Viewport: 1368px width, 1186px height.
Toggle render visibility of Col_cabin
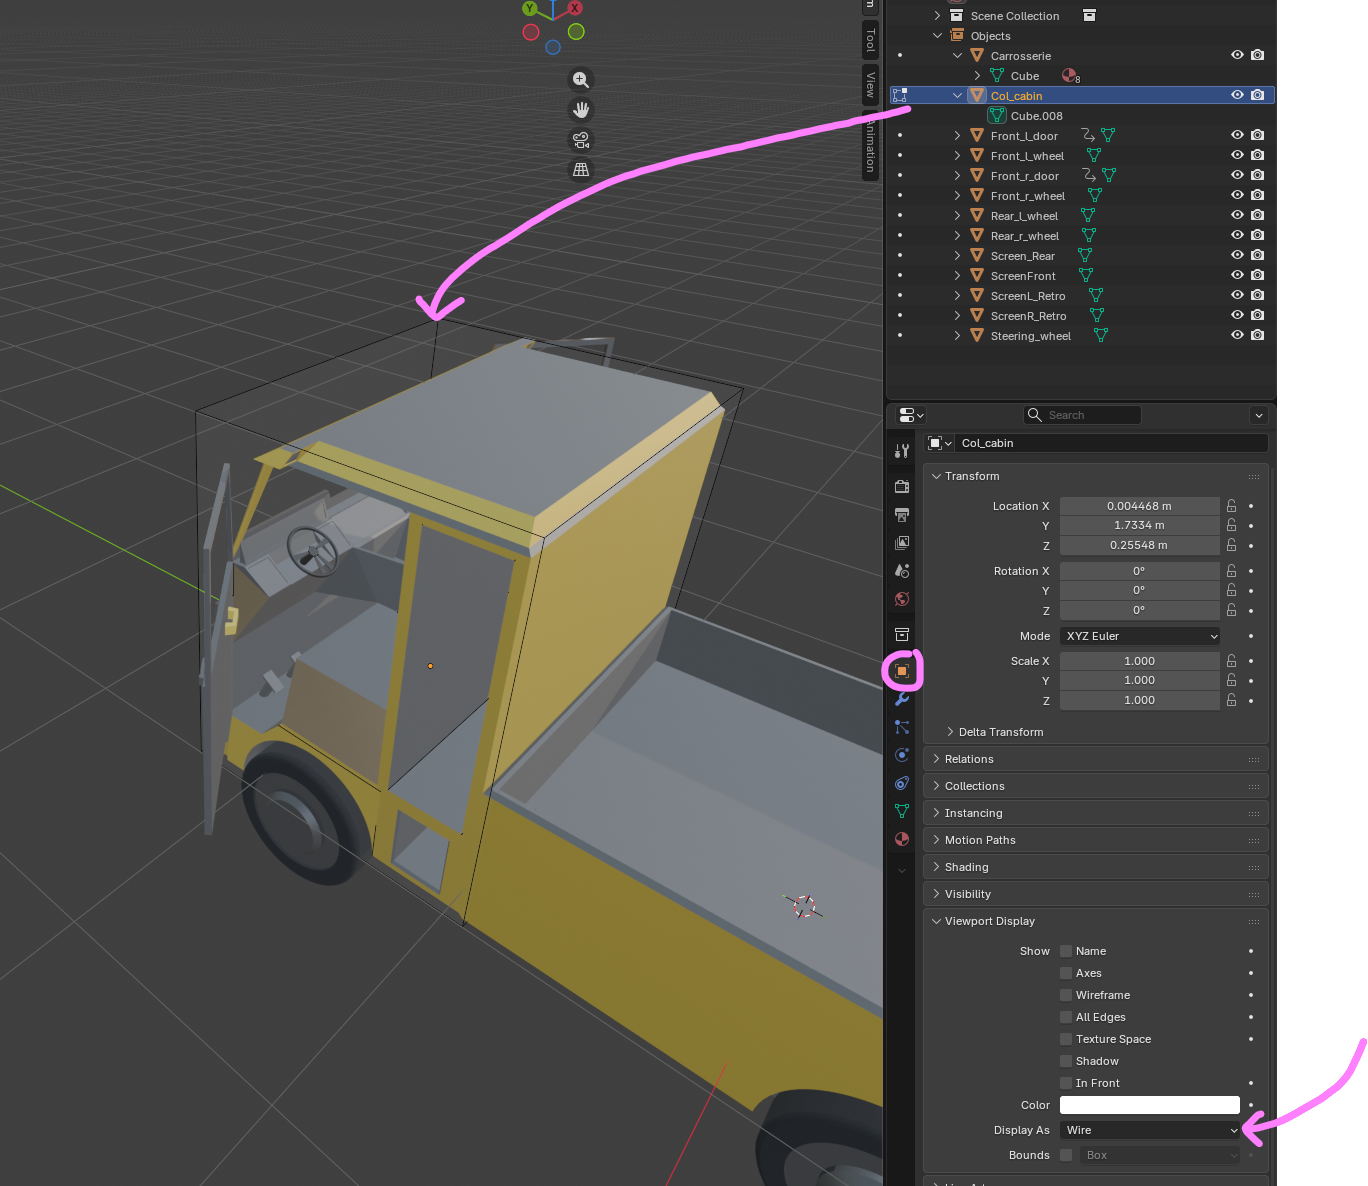tap(1258, 96)
